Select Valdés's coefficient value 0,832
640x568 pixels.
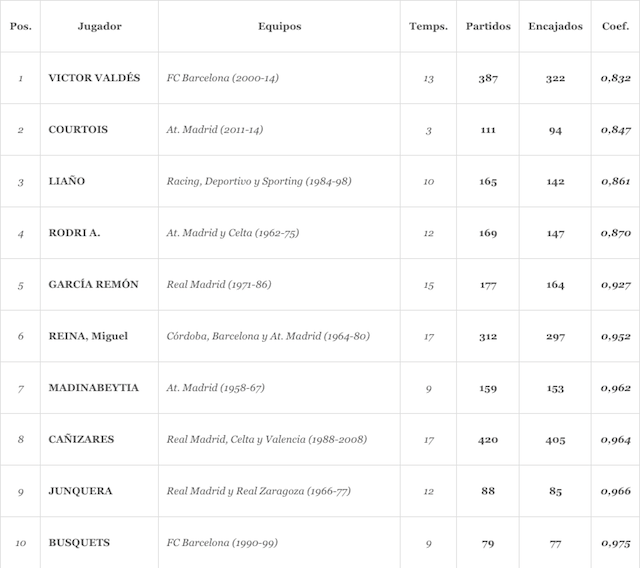pyautogui.click(x=615, y=78)
